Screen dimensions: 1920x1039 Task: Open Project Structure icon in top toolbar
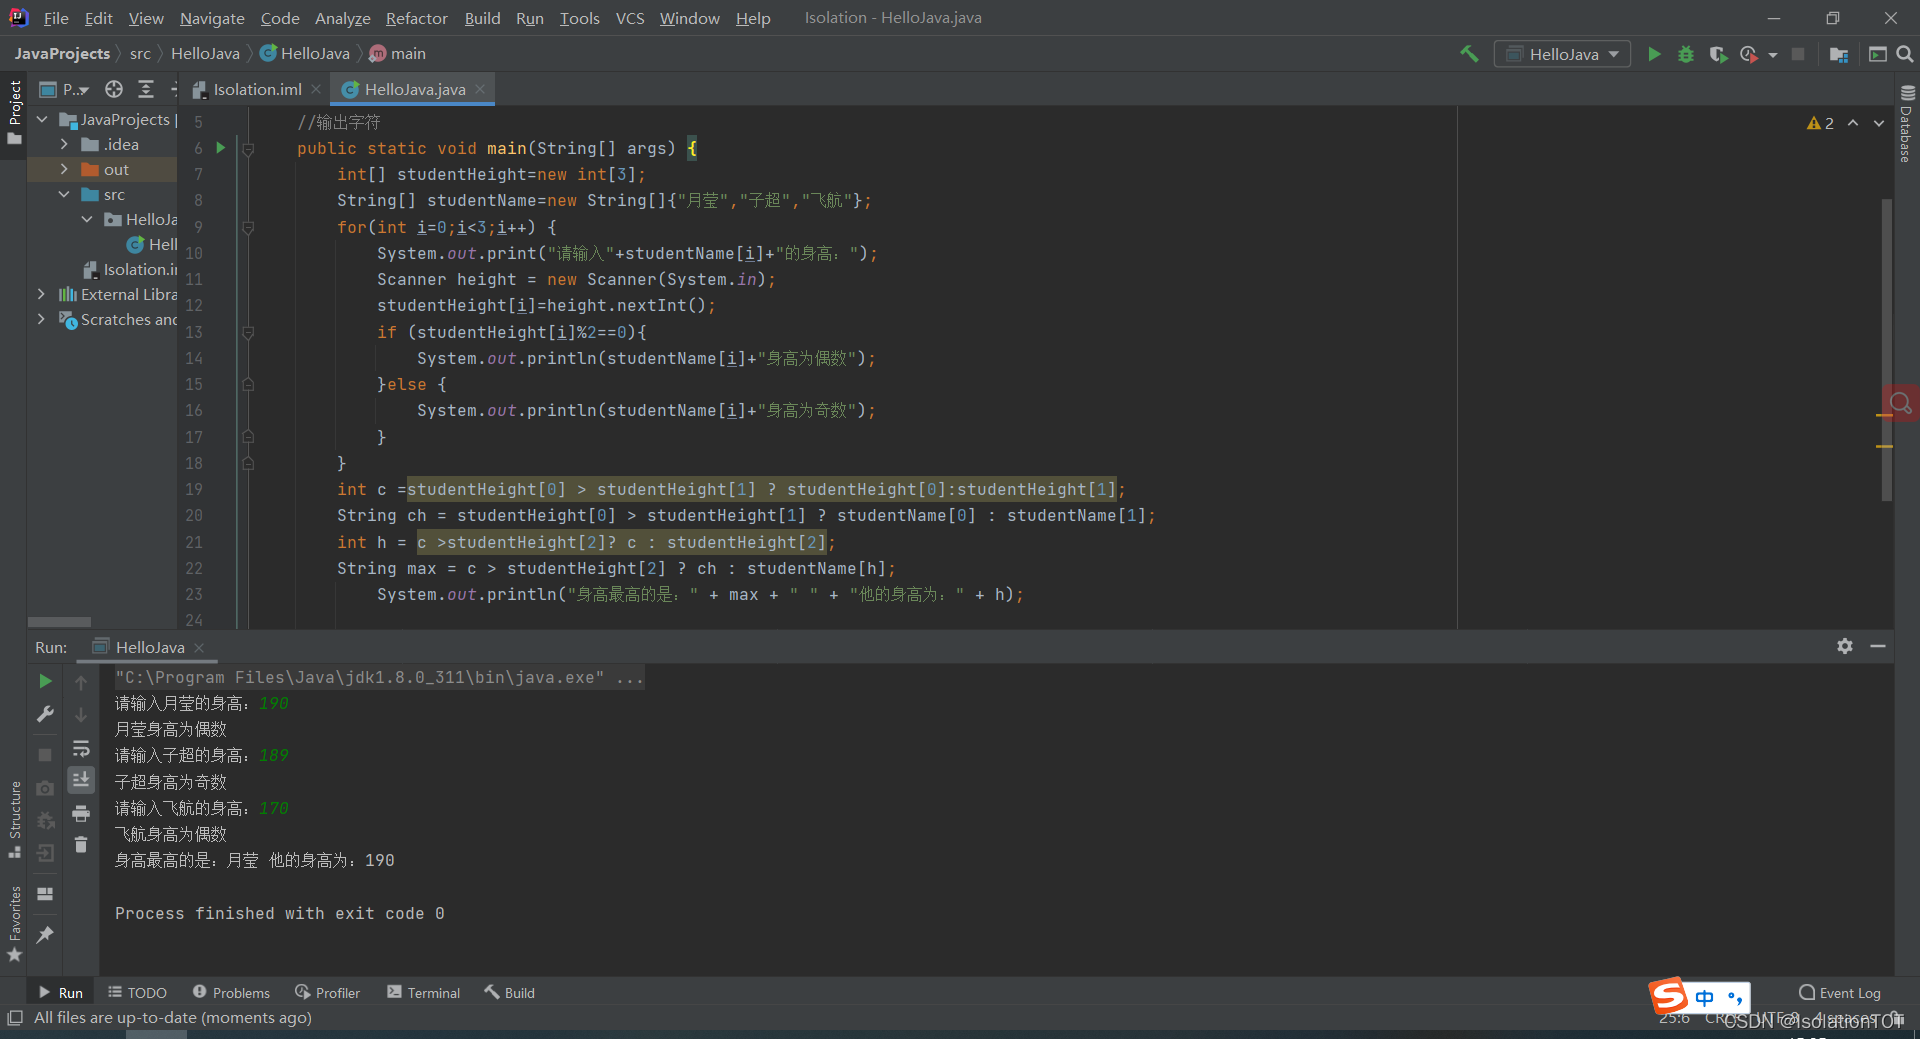tap(1838, 54)
